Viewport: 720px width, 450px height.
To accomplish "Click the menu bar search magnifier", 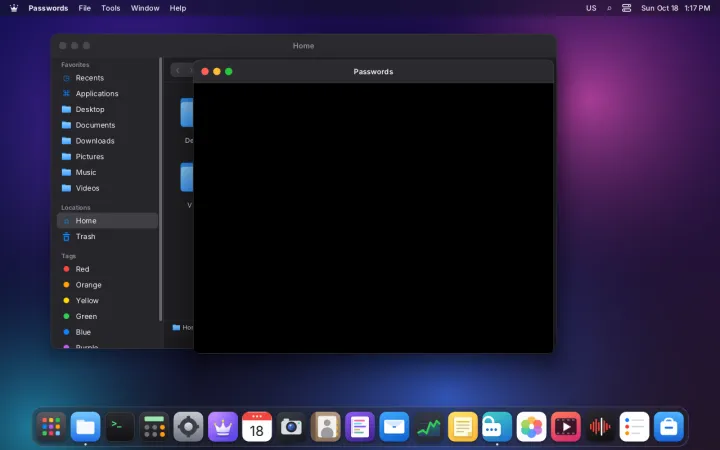I will point(609,8).
